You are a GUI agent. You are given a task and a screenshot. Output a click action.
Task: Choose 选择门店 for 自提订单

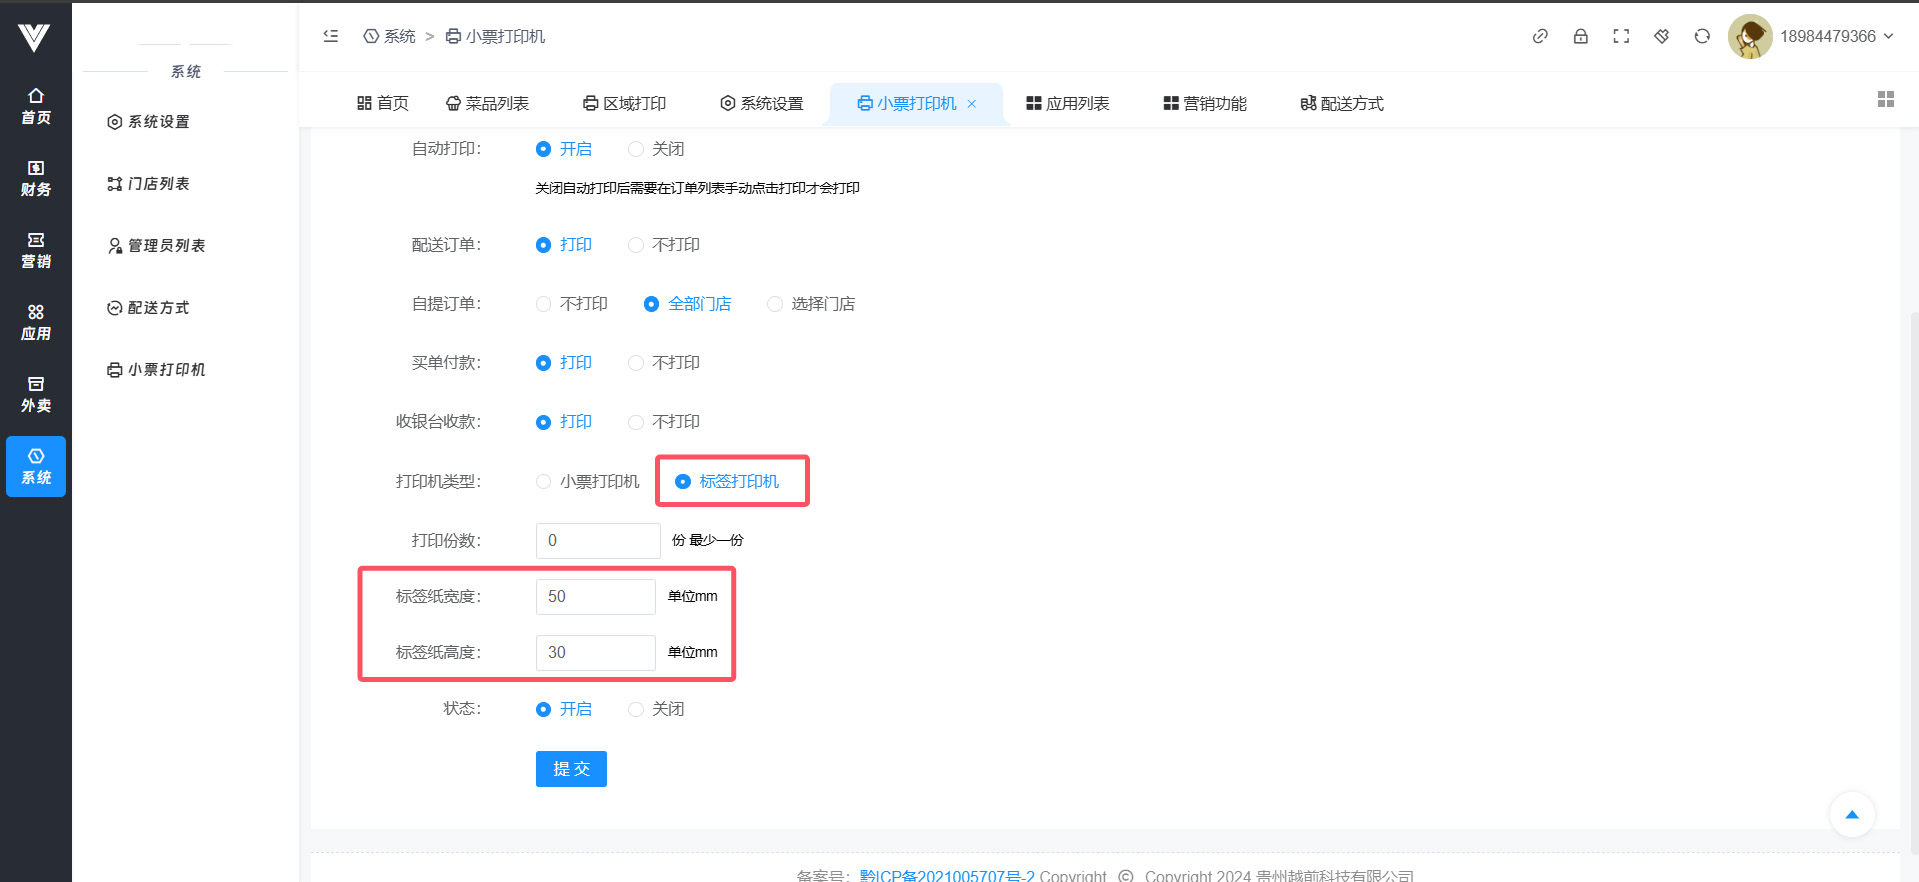pos(775,304)
